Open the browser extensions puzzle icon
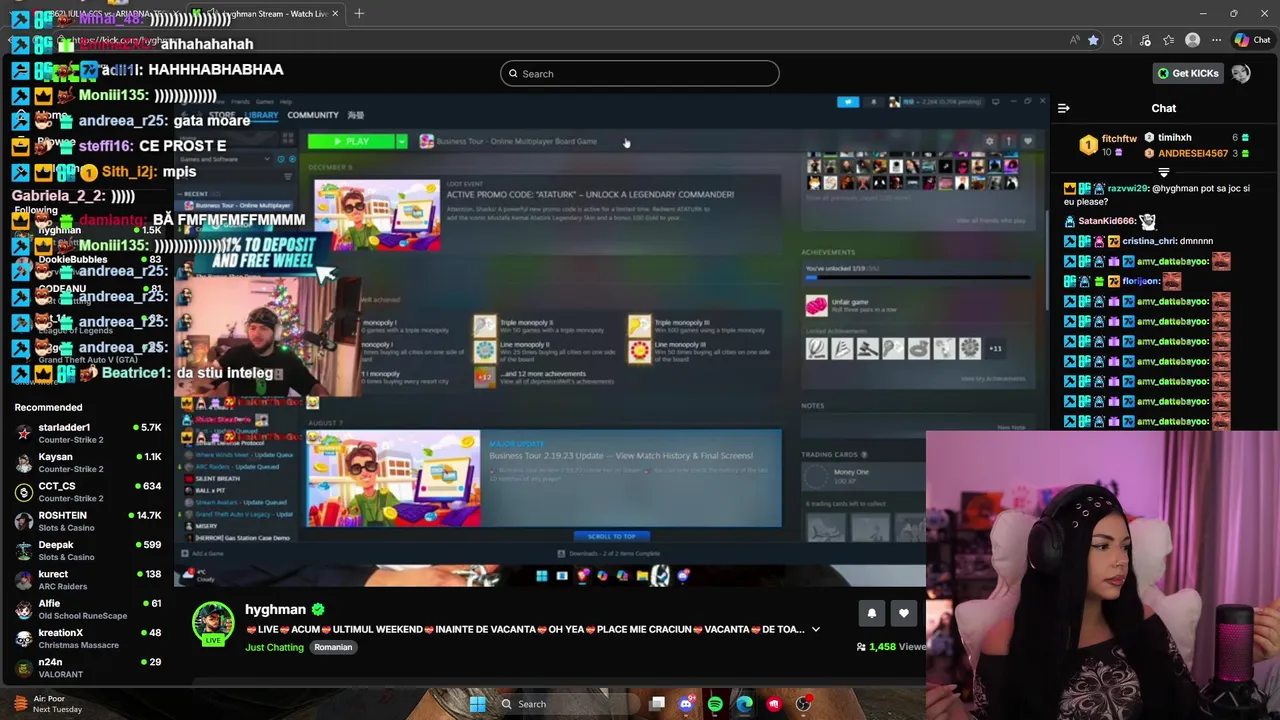Image resolution: width=1280 pixels, height=720 pixels. (x=1118, y=40)
